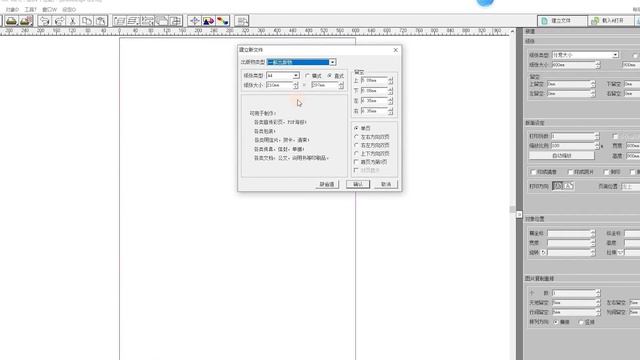Image resolution: width=640 pixels, height=360 pixels.
Task: Adjust 行间留空 stepper in side panel
Action: 598,312
